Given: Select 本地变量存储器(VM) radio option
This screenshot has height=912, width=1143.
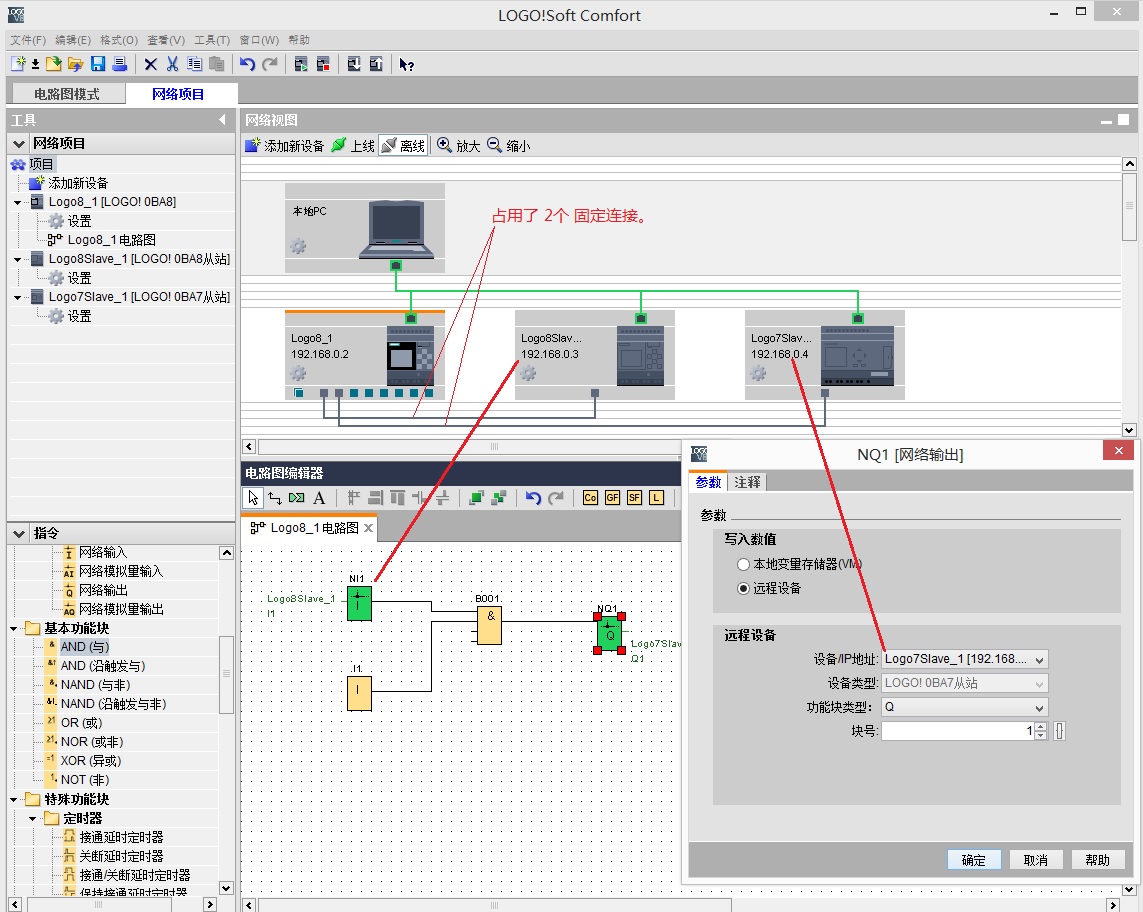Looking at the screenshot, I should point(744,564).
